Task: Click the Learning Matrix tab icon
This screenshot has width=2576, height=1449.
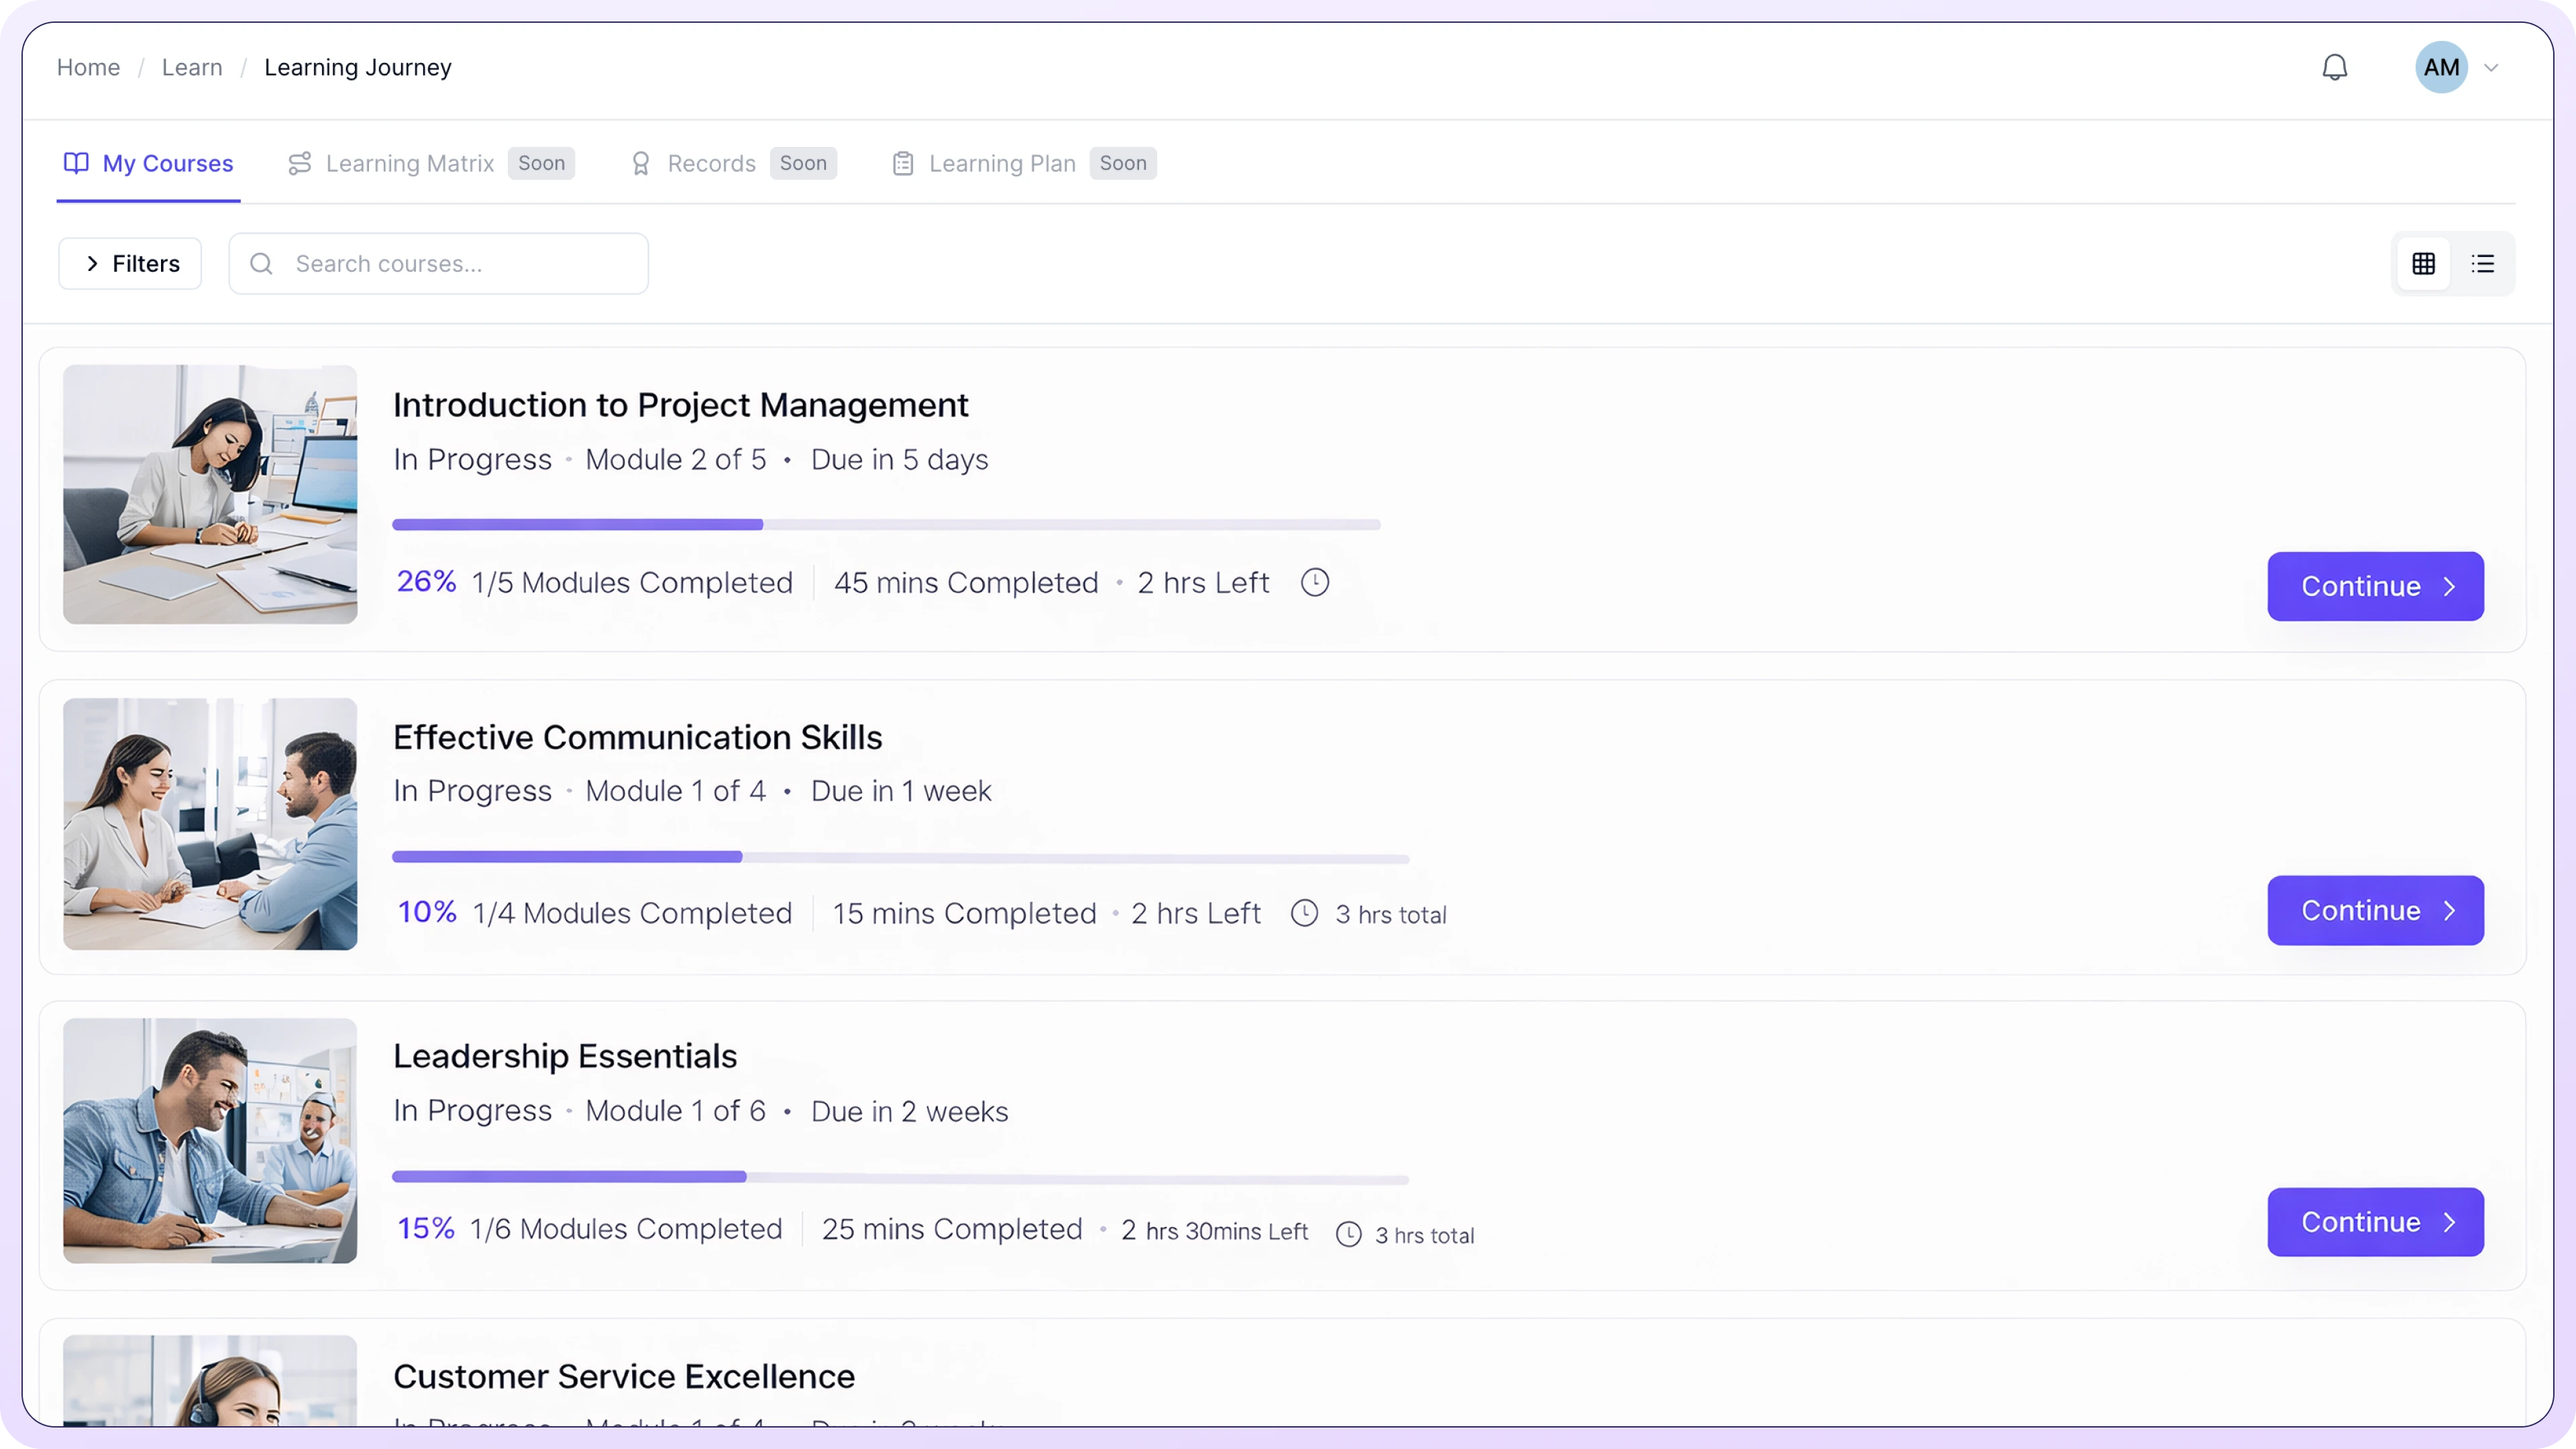Action: (299, 163)
